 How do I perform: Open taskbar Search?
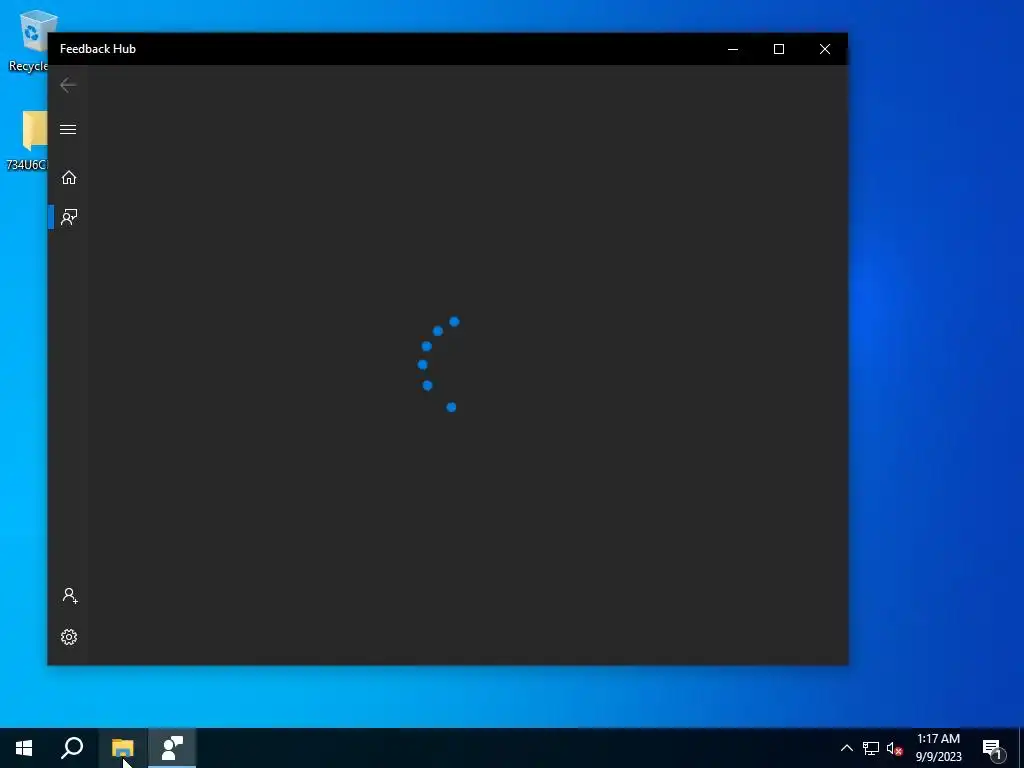tap(72, 748)
